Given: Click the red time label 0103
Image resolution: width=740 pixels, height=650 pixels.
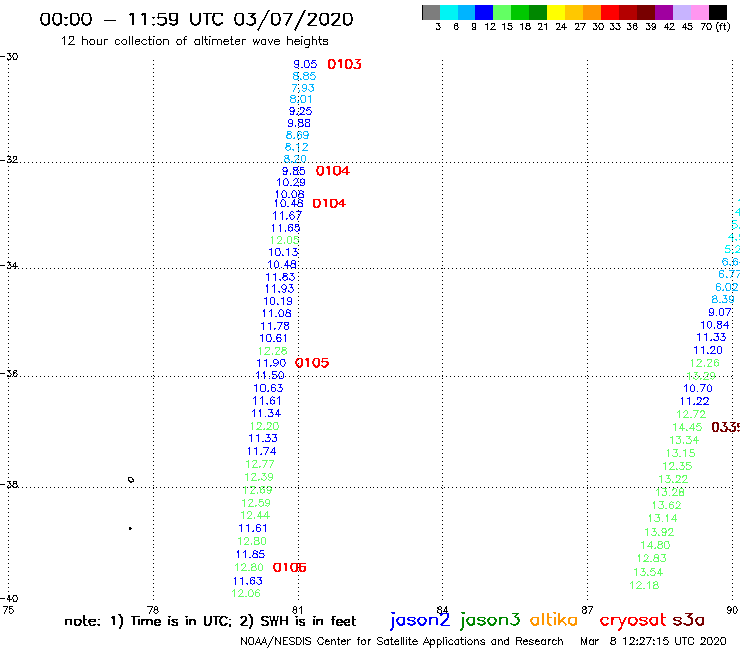Looking at the screenshot, I should 345,64.
